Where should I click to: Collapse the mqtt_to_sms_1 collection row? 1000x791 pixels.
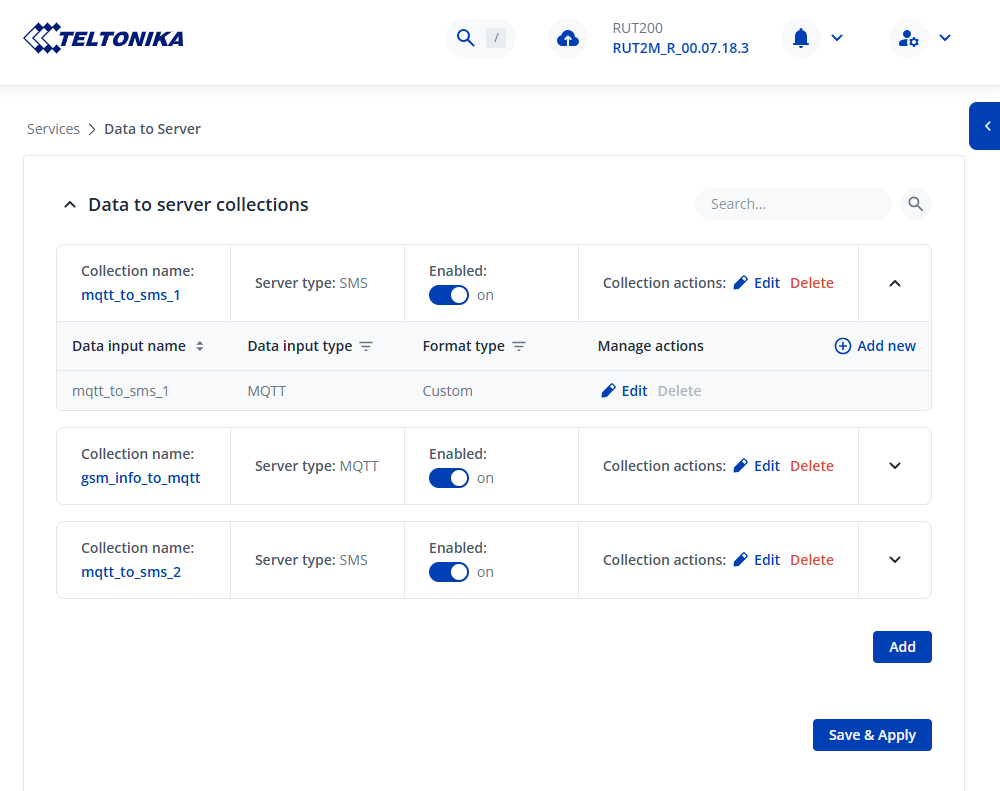coord(895,283)
